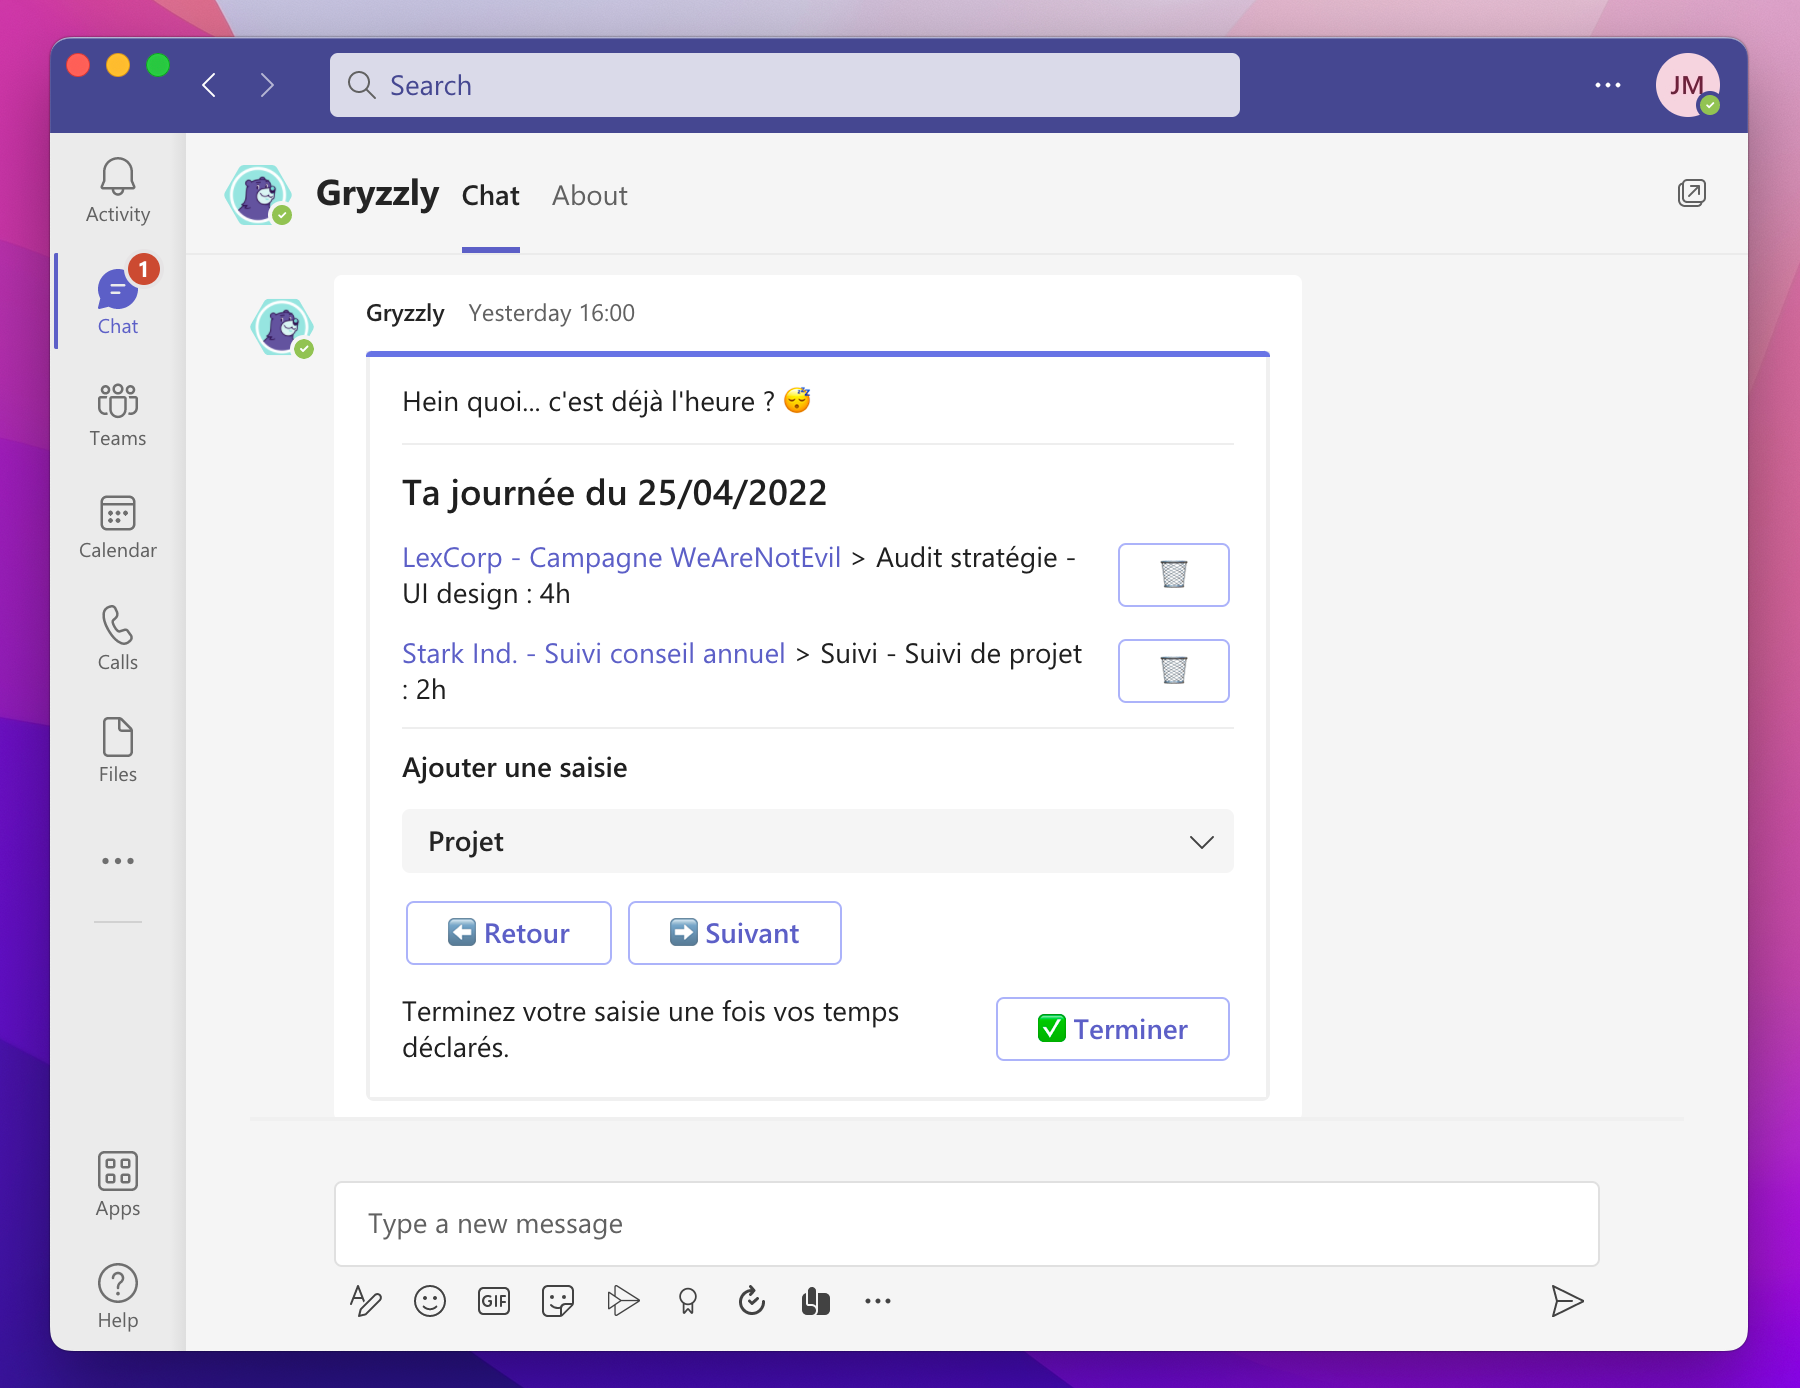Show more apps in sidebar
Image resolution: width=1800 pixels, height=1388 pixels.
click(117, 861)
